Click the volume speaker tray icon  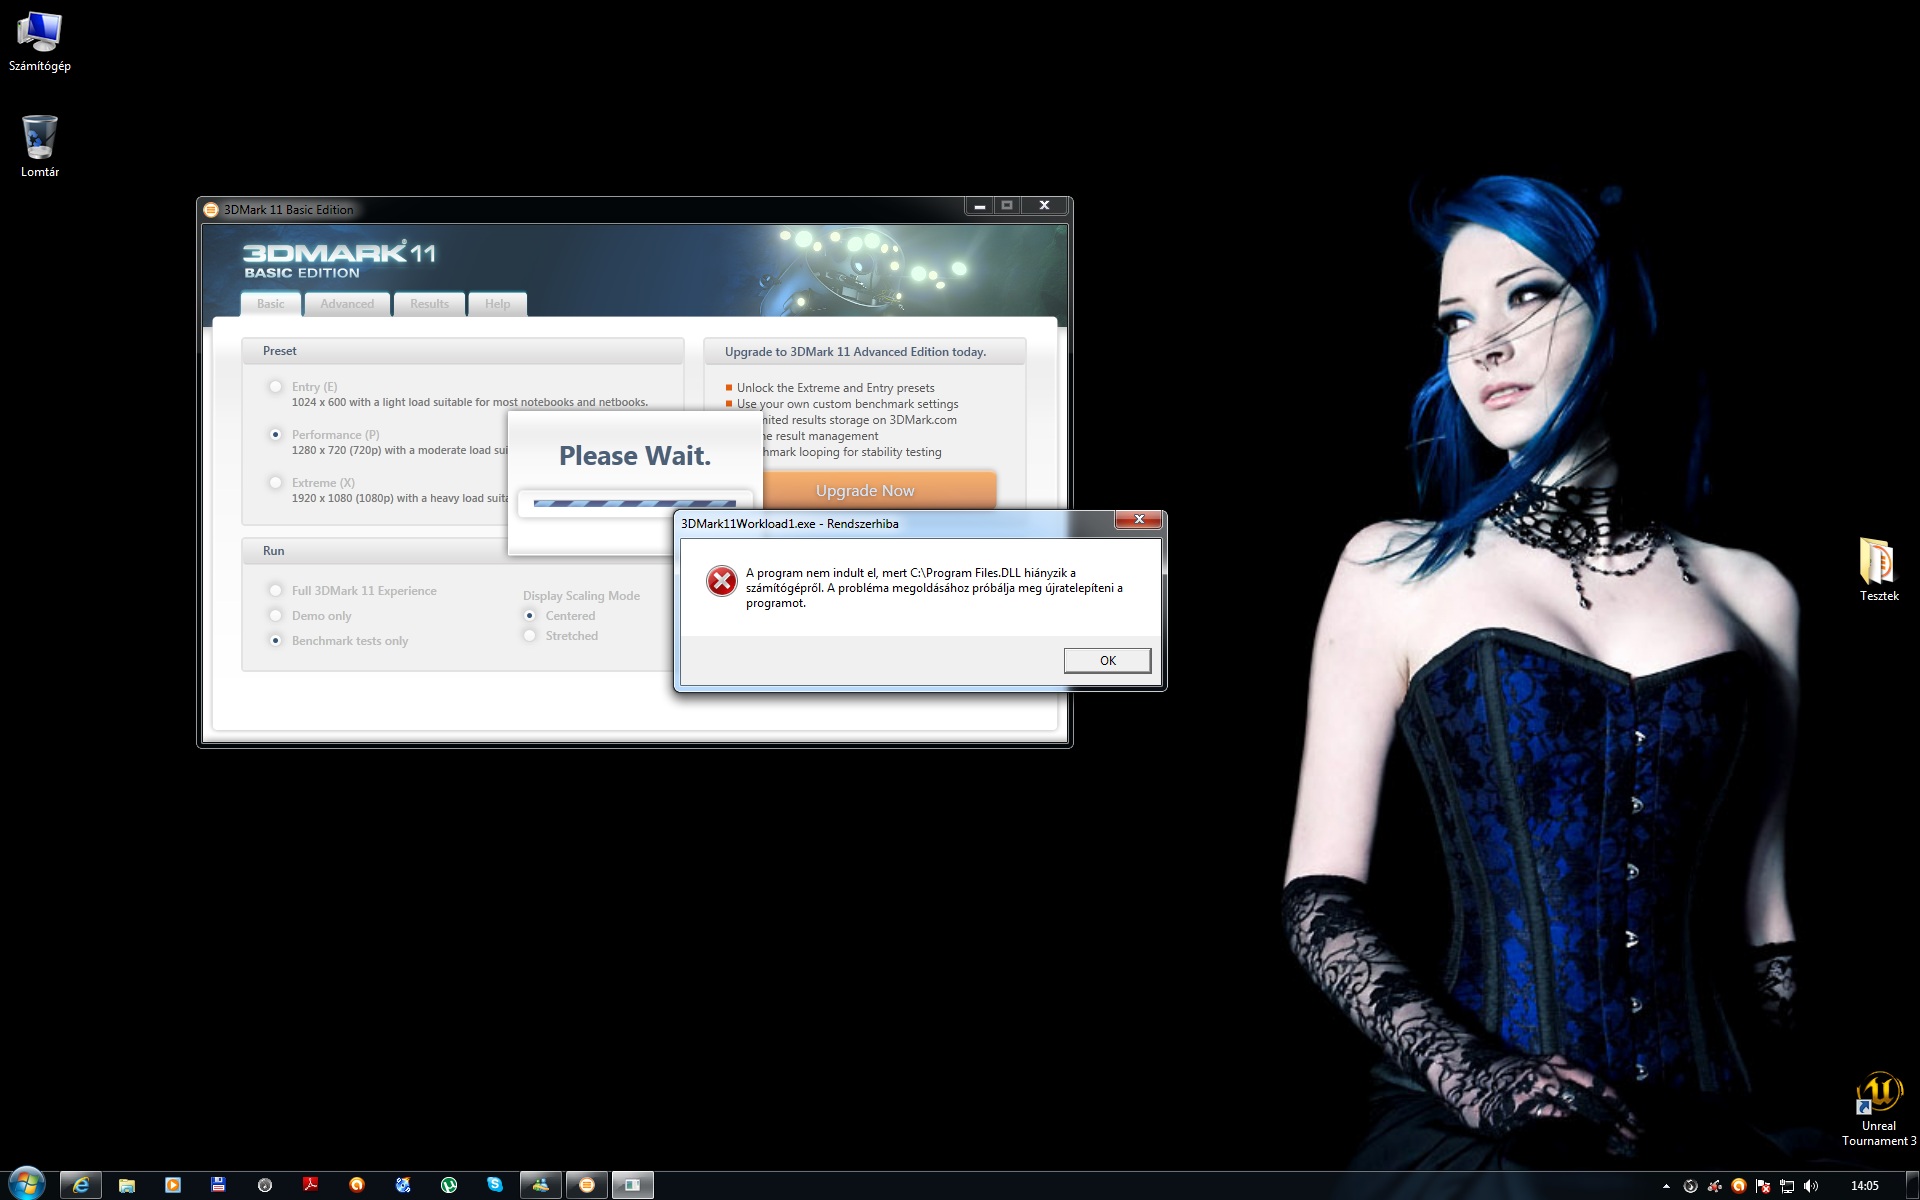click(x=1811, y=1186)
